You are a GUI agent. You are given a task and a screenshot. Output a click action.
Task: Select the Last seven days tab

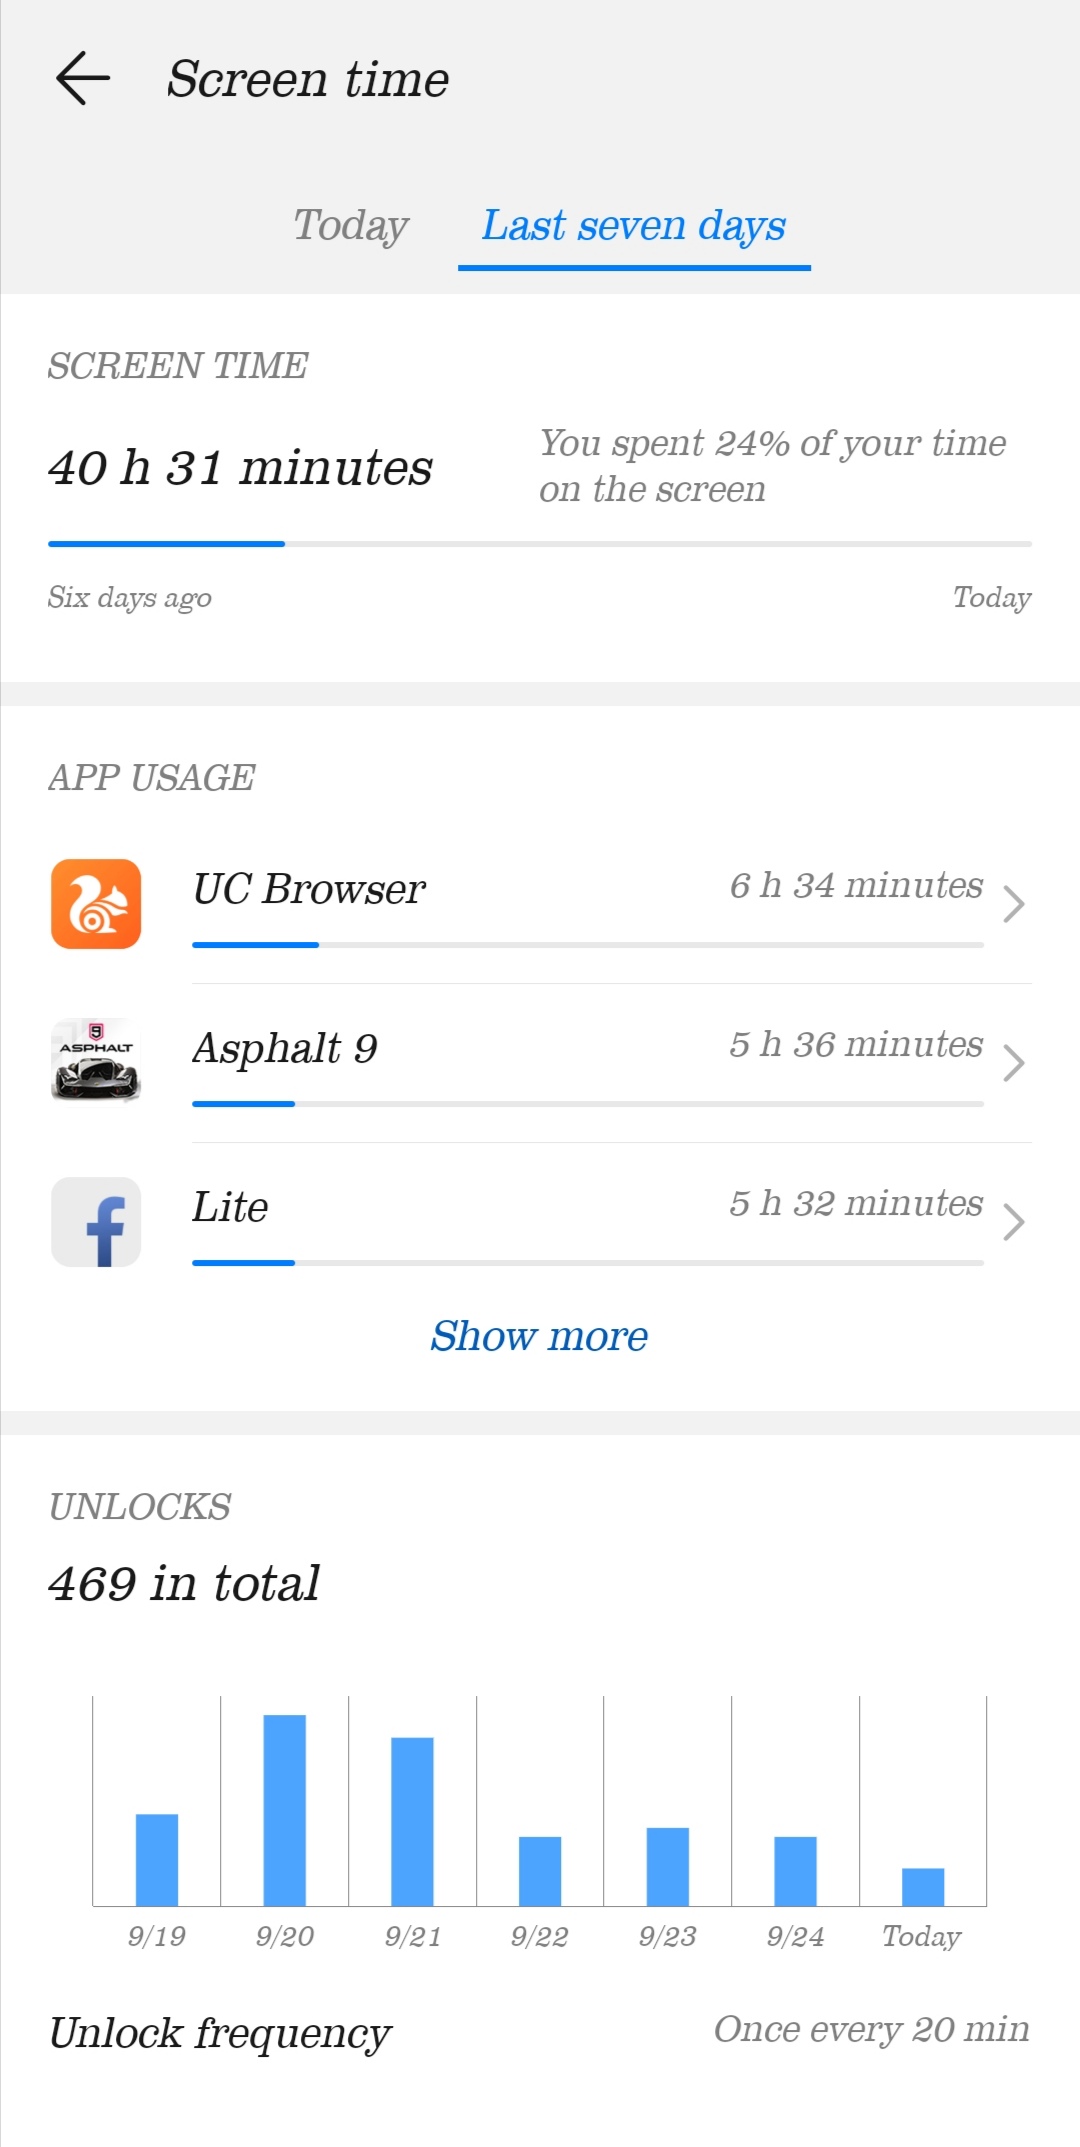[634, 226]
